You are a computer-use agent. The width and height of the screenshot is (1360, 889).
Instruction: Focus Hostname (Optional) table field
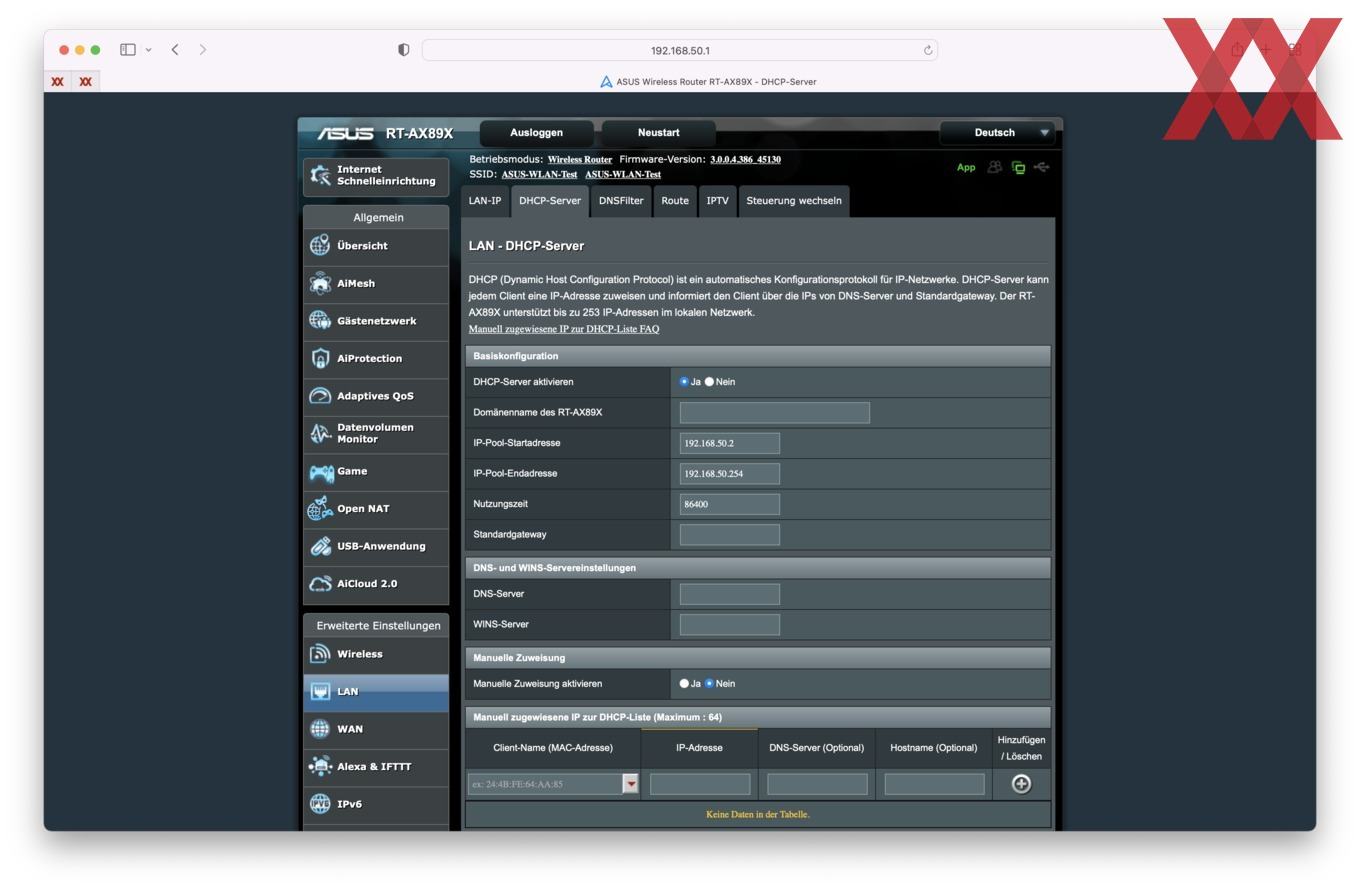(935, 784)
